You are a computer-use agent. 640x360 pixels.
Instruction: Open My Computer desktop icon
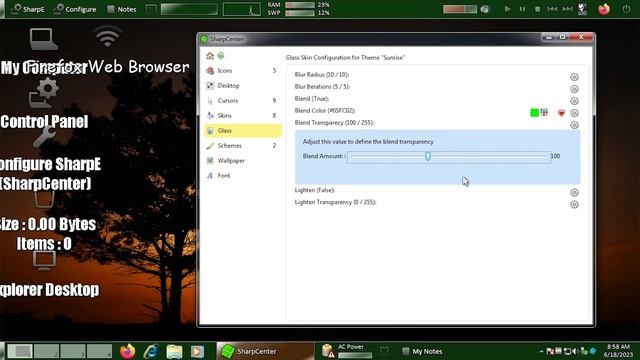pos(43,40)
